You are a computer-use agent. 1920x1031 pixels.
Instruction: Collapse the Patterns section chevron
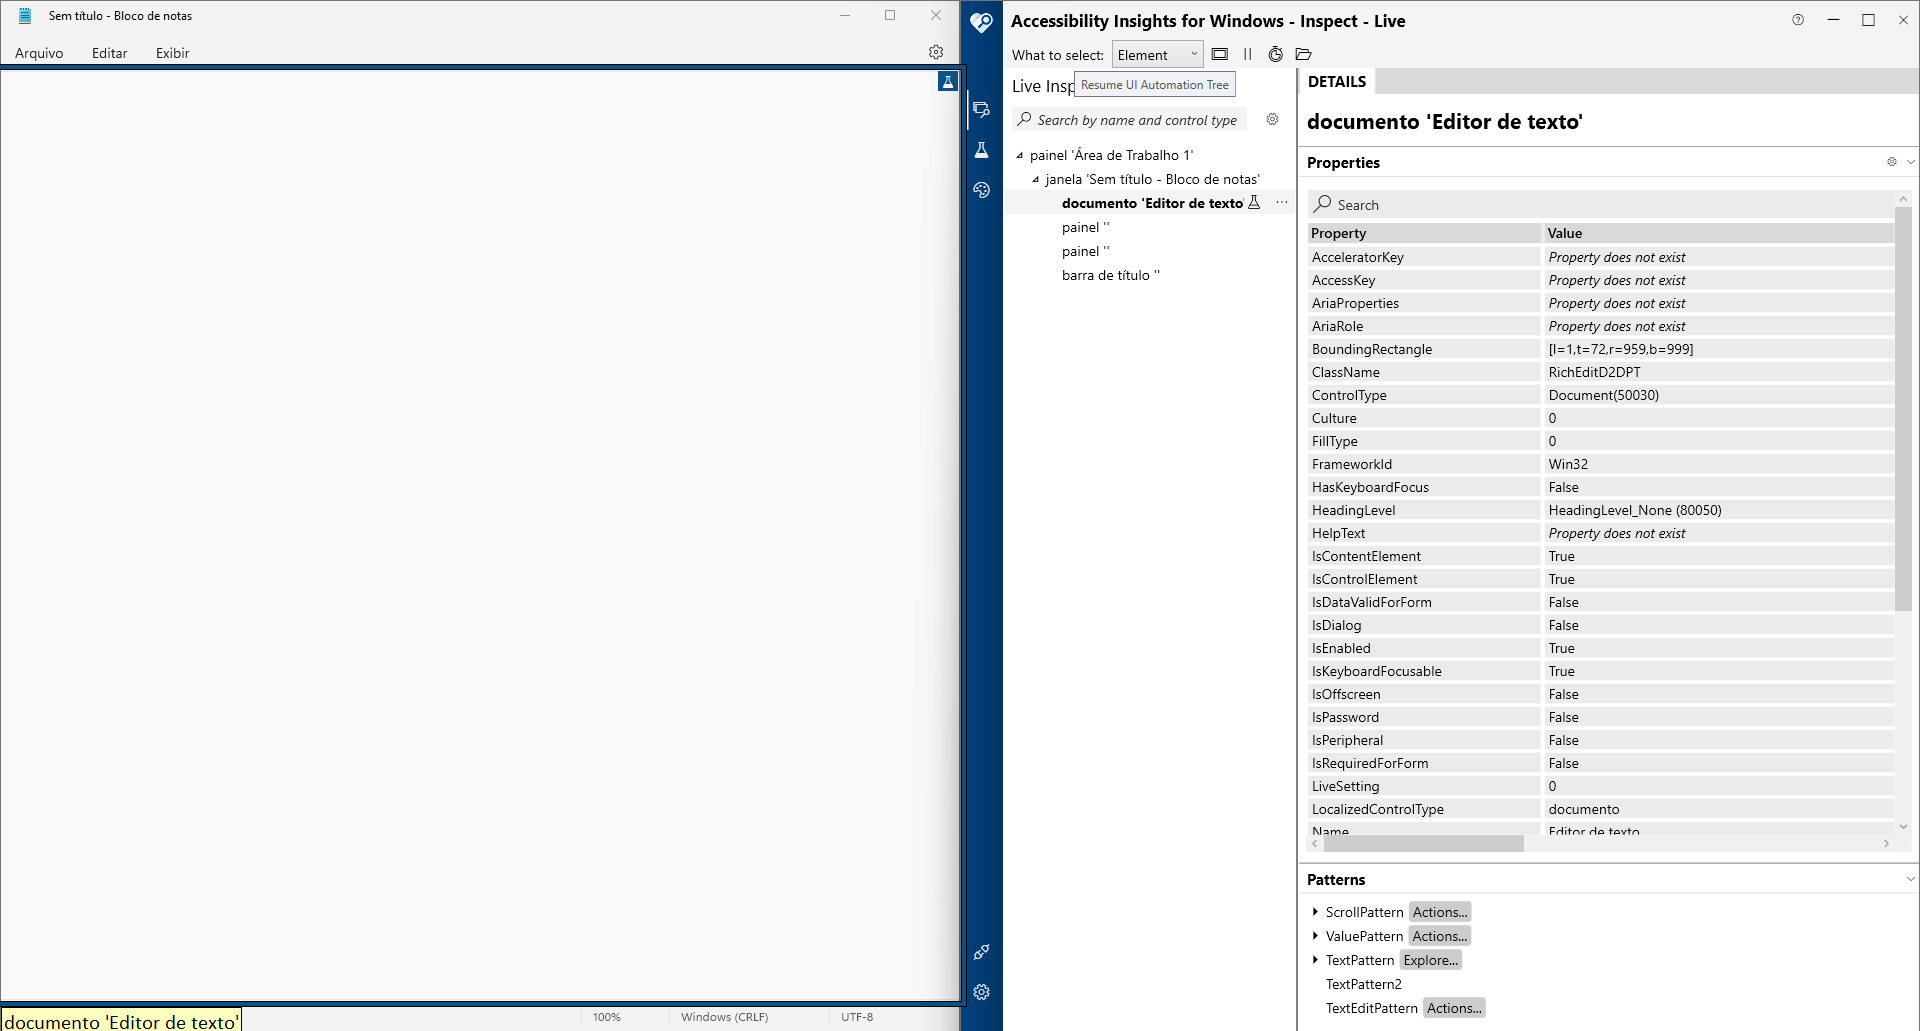[x=1910, y=880]
